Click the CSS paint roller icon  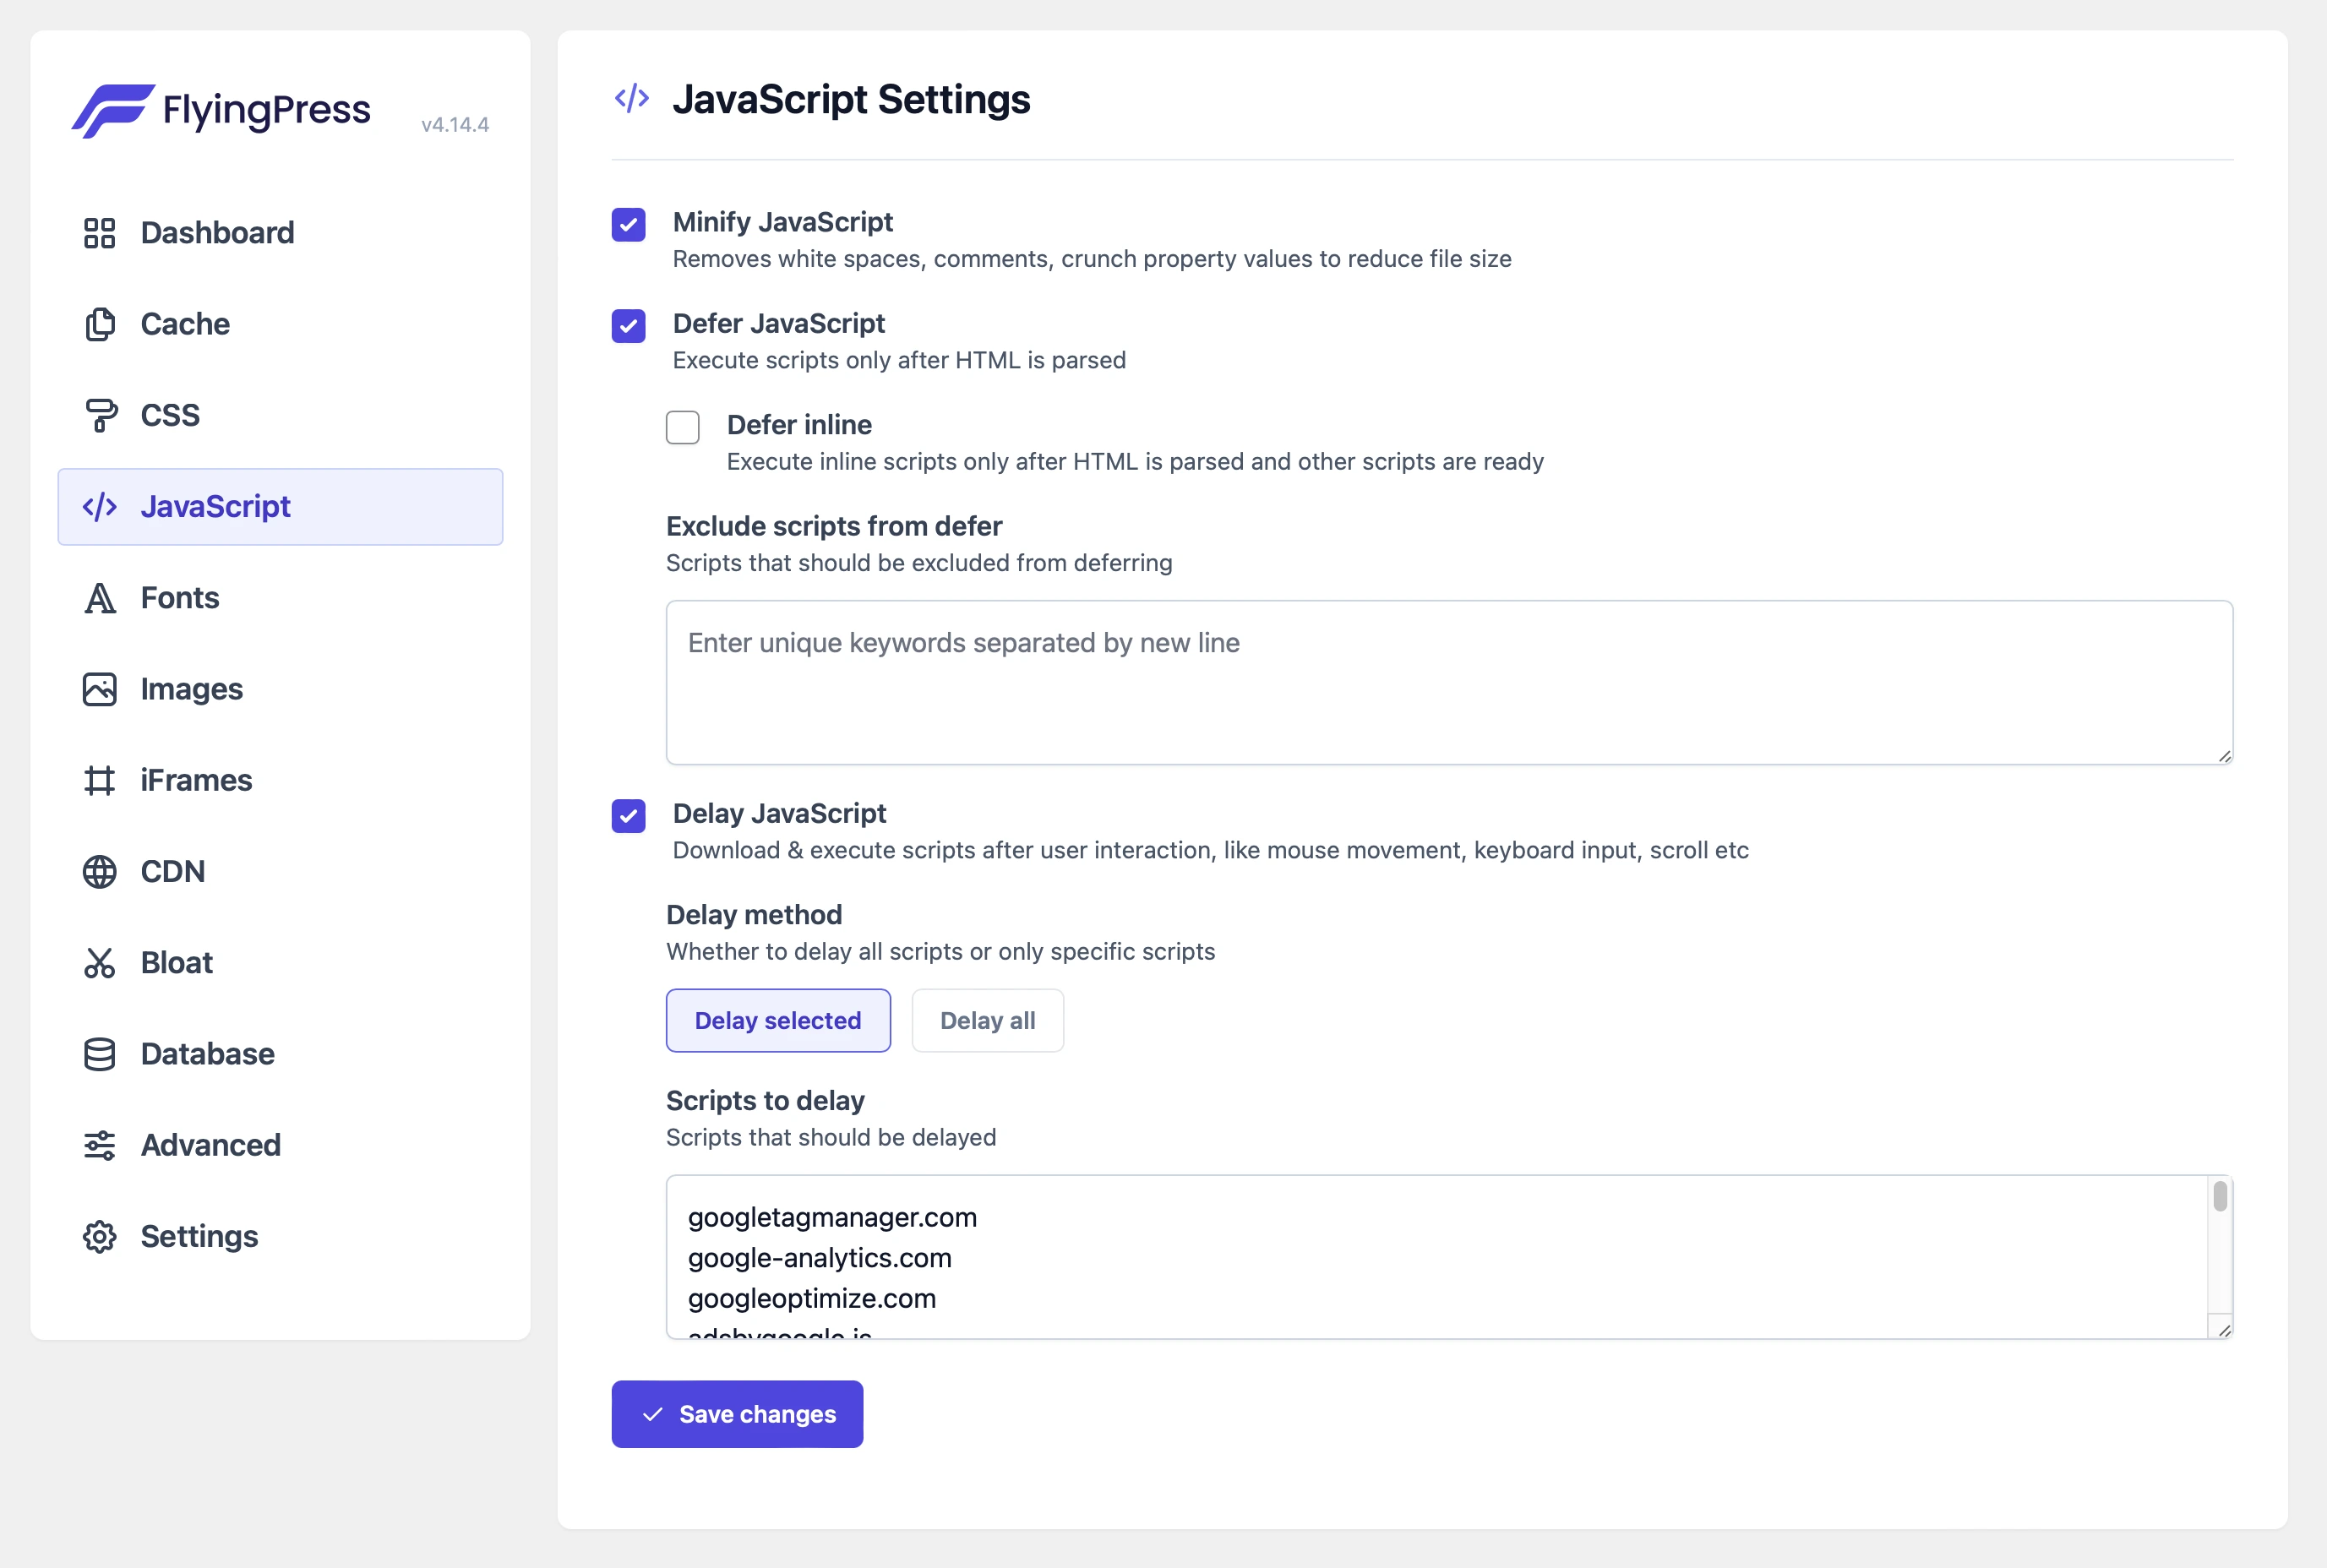(100, 415)
